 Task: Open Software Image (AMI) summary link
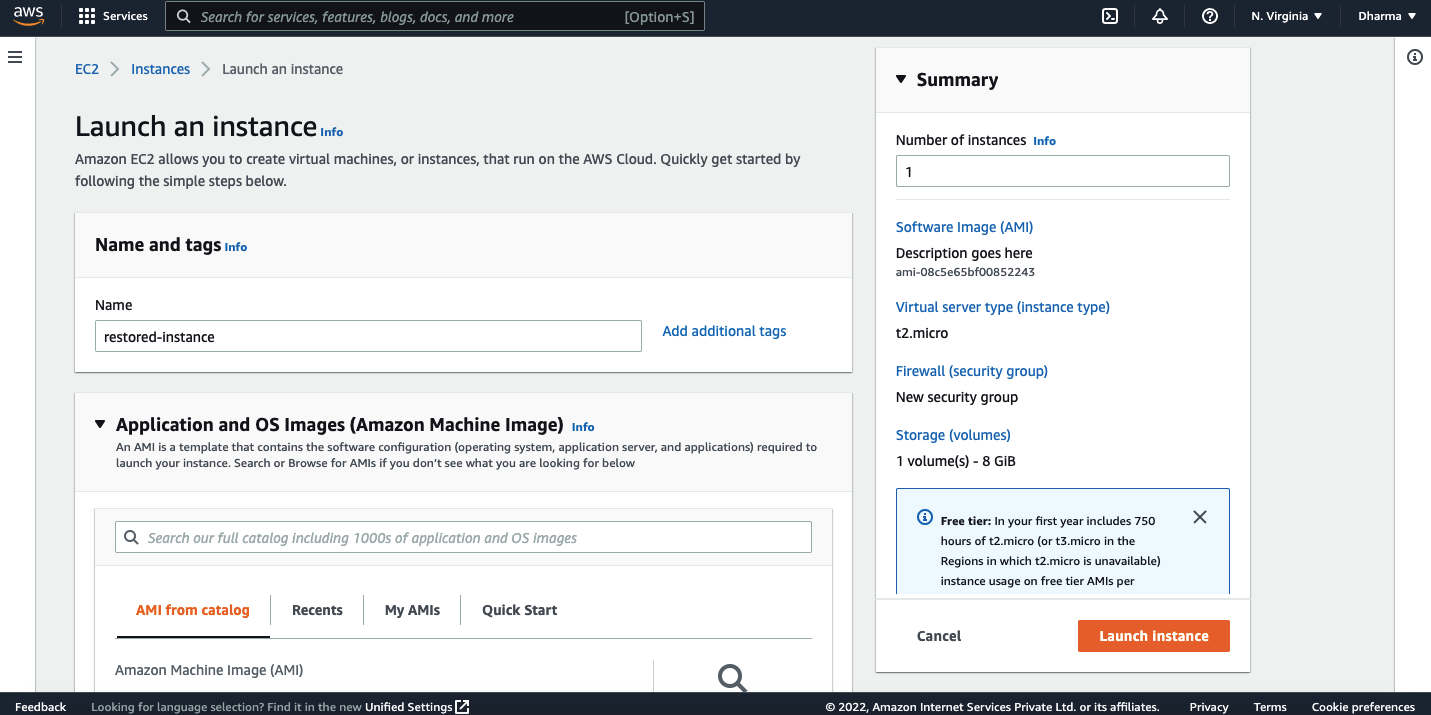[964, 227]
